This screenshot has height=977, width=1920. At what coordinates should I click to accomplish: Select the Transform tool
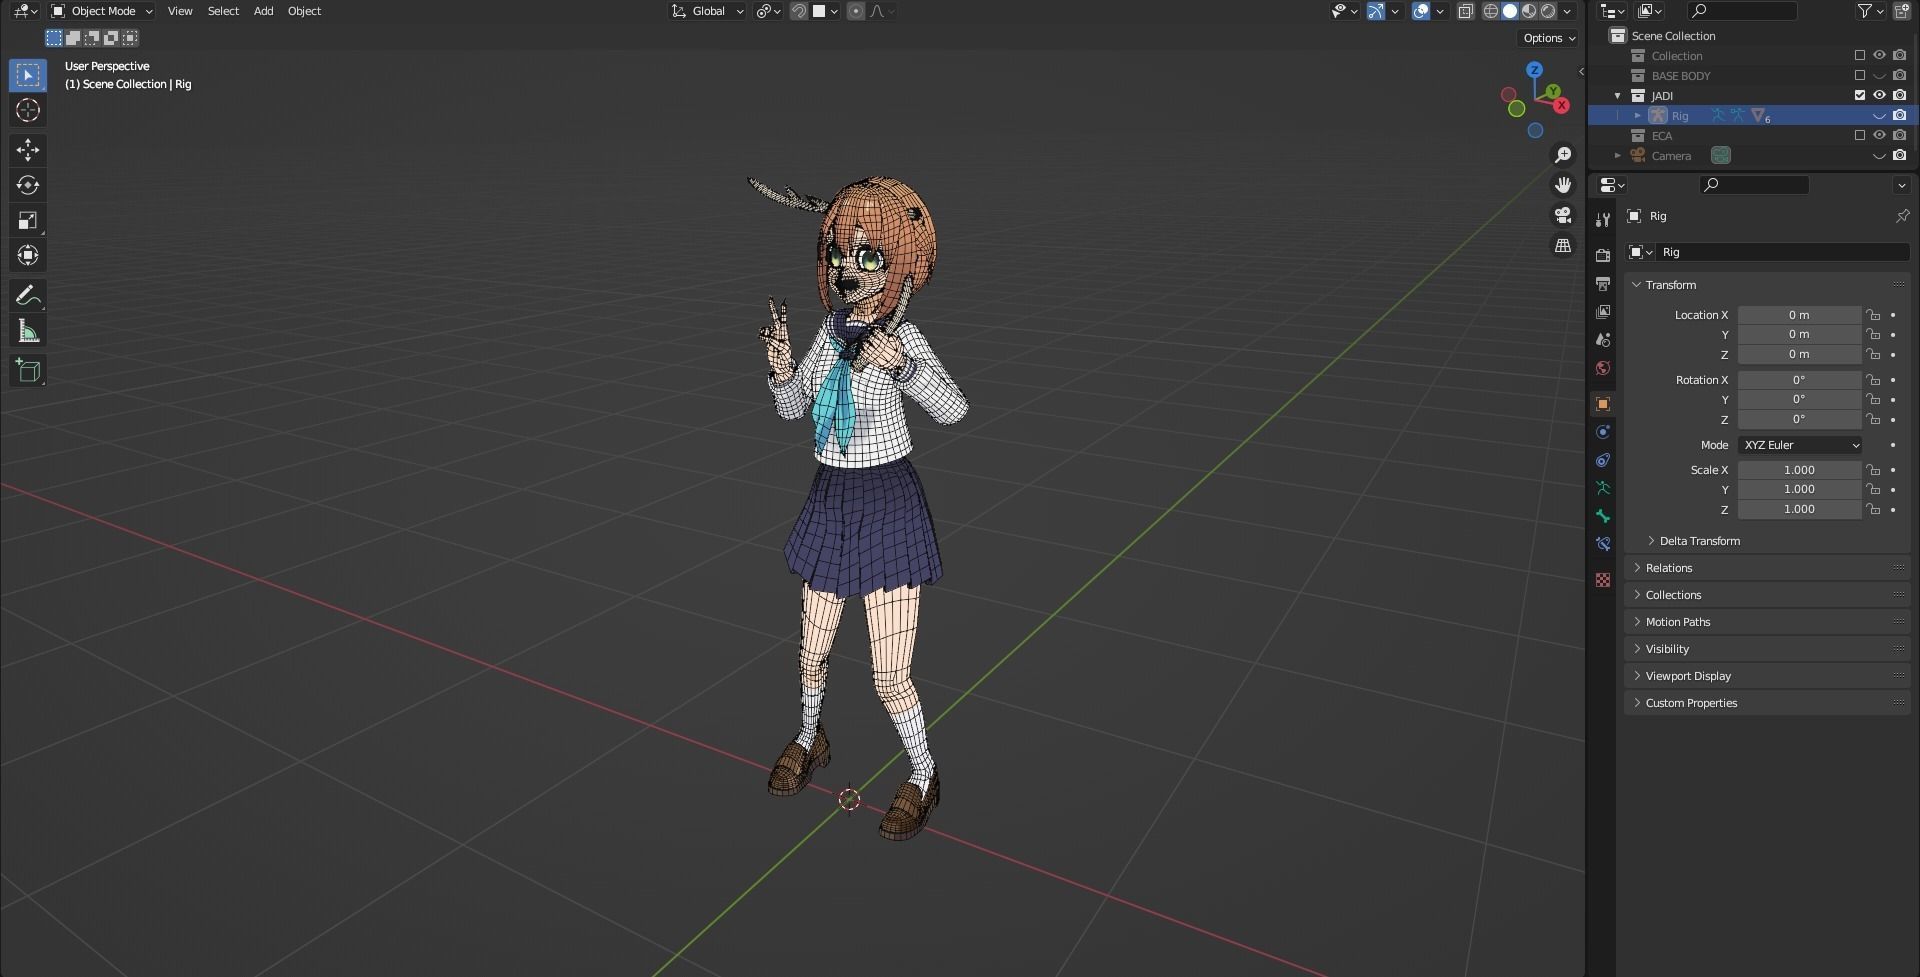point(28,255)
